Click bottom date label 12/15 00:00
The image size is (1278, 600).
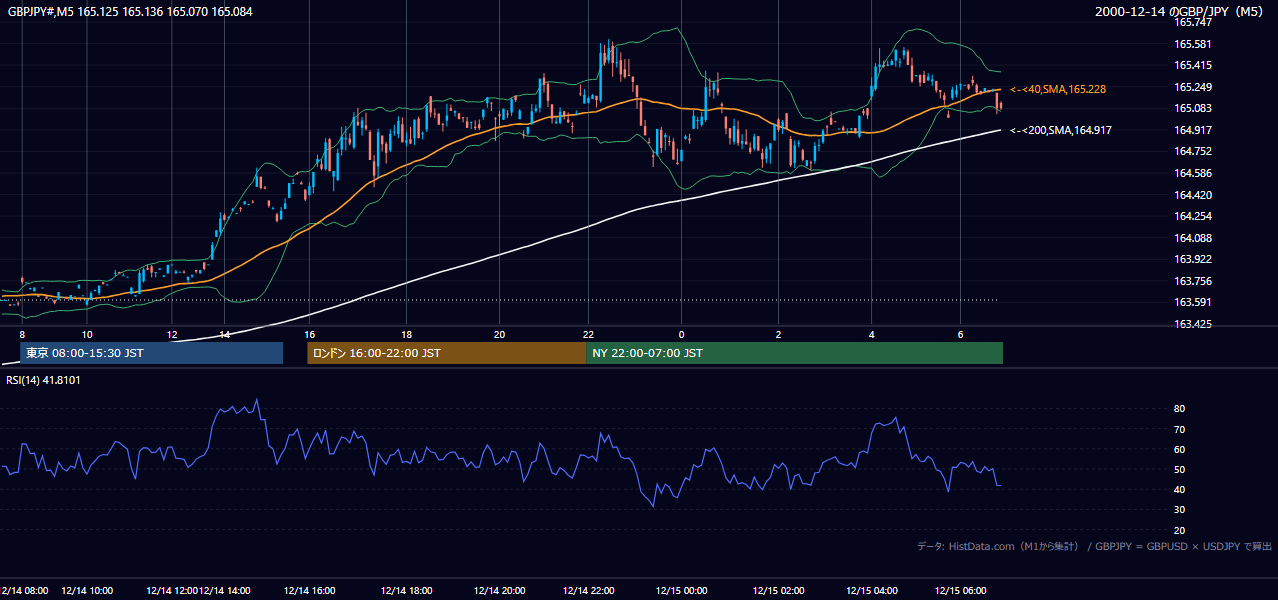[681, 590]
